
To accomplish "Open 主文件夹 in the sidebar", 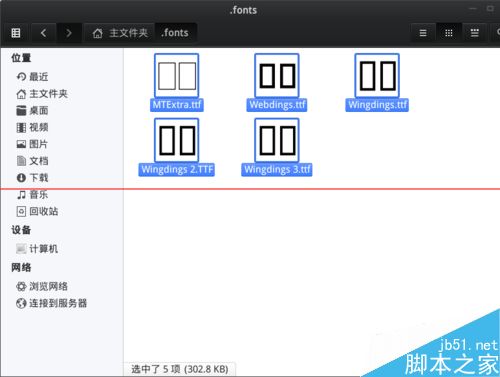I will pyautogui.click(x=42, y=94).
